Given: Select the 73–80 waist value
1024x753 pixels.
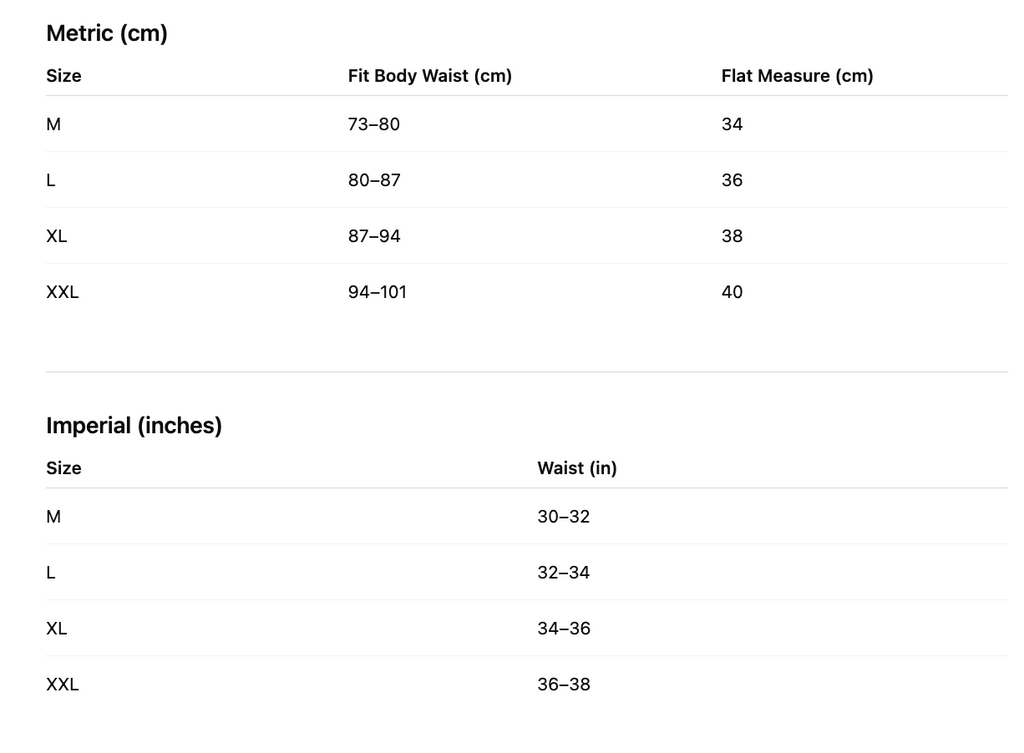Looking at the screenshot, I should pos(373,124).
